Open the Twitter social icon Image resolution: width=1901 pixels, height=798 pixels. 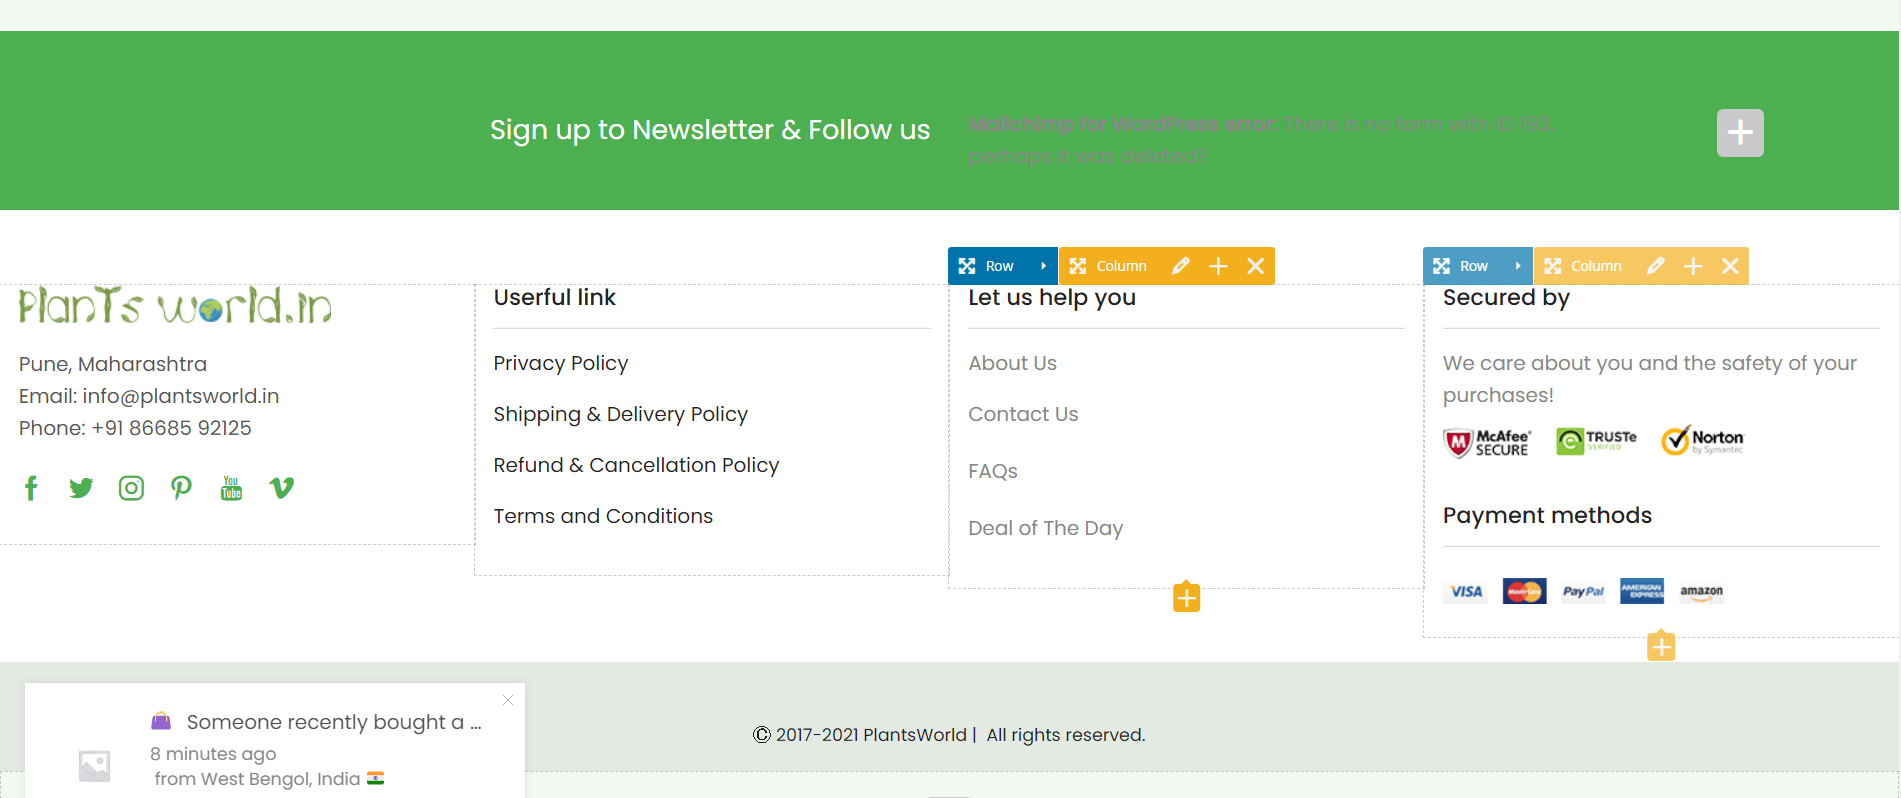[x=81, y=488]
